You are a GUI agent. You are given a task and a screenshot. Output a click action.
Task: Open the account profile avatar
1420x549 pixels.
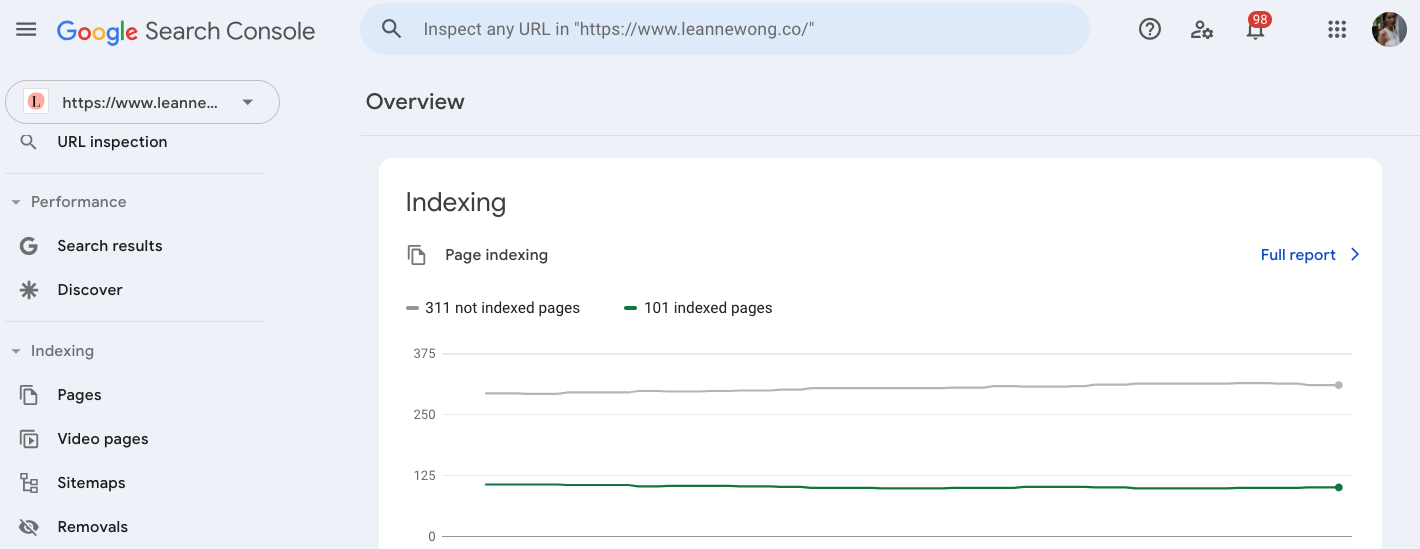(1389, 29)
